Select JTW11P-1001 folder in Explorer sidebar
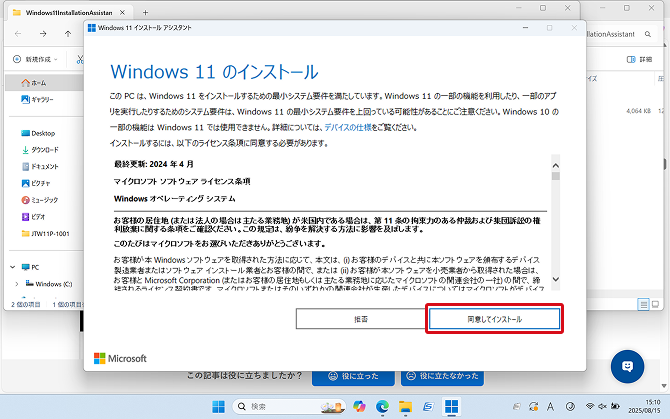This screenshot has height=419, width=670. tap(45, 234)
